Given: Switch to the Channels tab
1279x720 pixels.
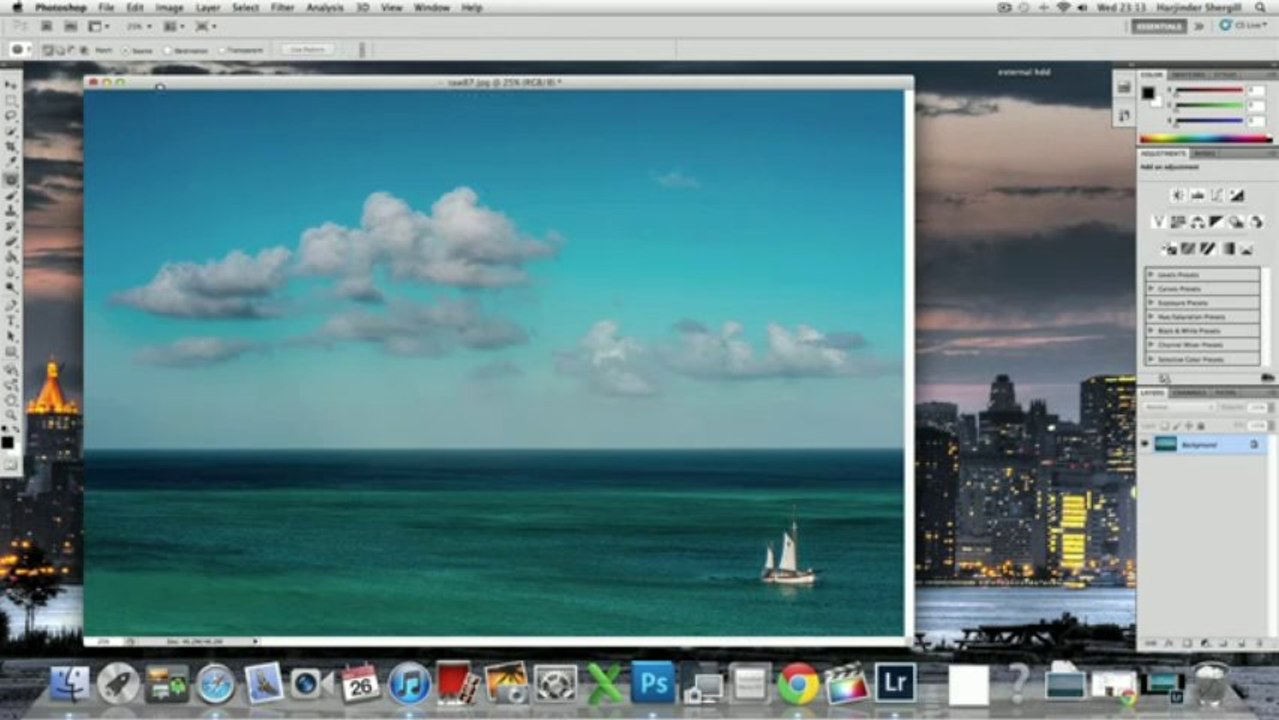Looking at the screenshot, I should [1189, 393].
